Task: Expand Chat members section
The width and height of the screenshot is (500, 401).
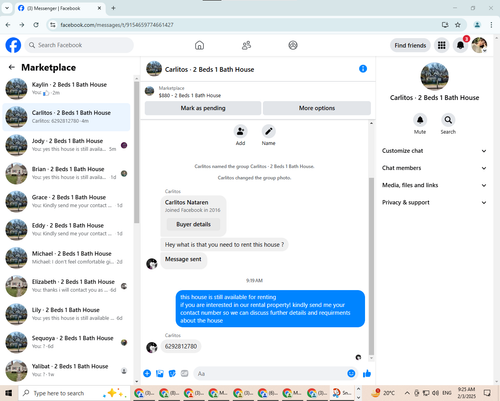Action: click(x=434, y=168)
